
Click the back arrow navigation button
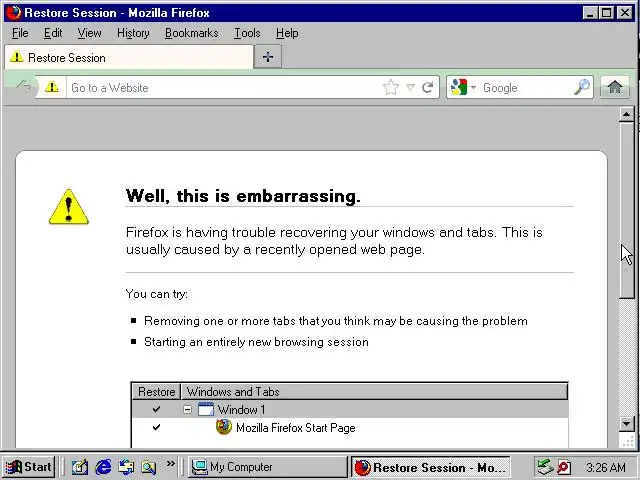coord(24,87)
